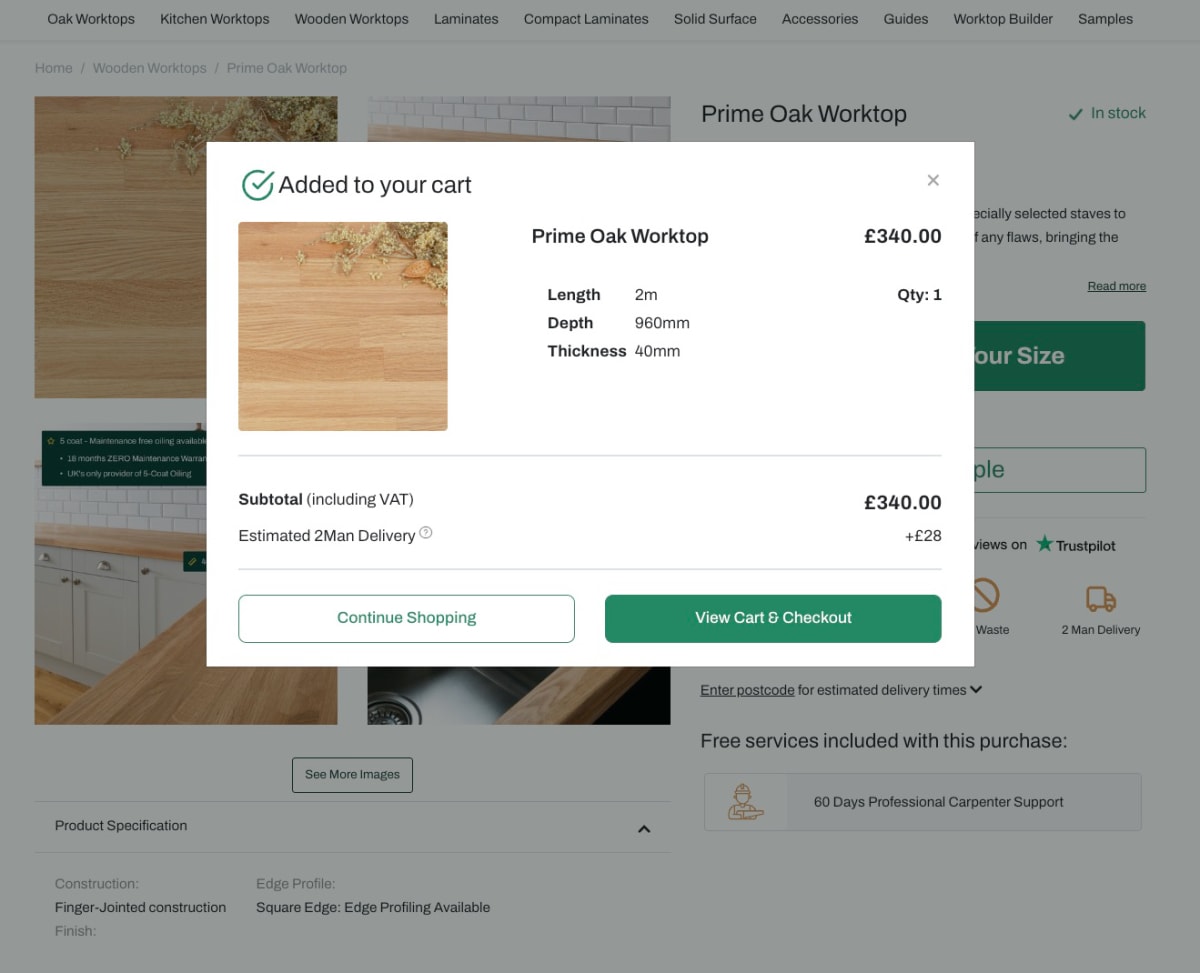Click the Trustpilot star logo

coord(1045,544)
